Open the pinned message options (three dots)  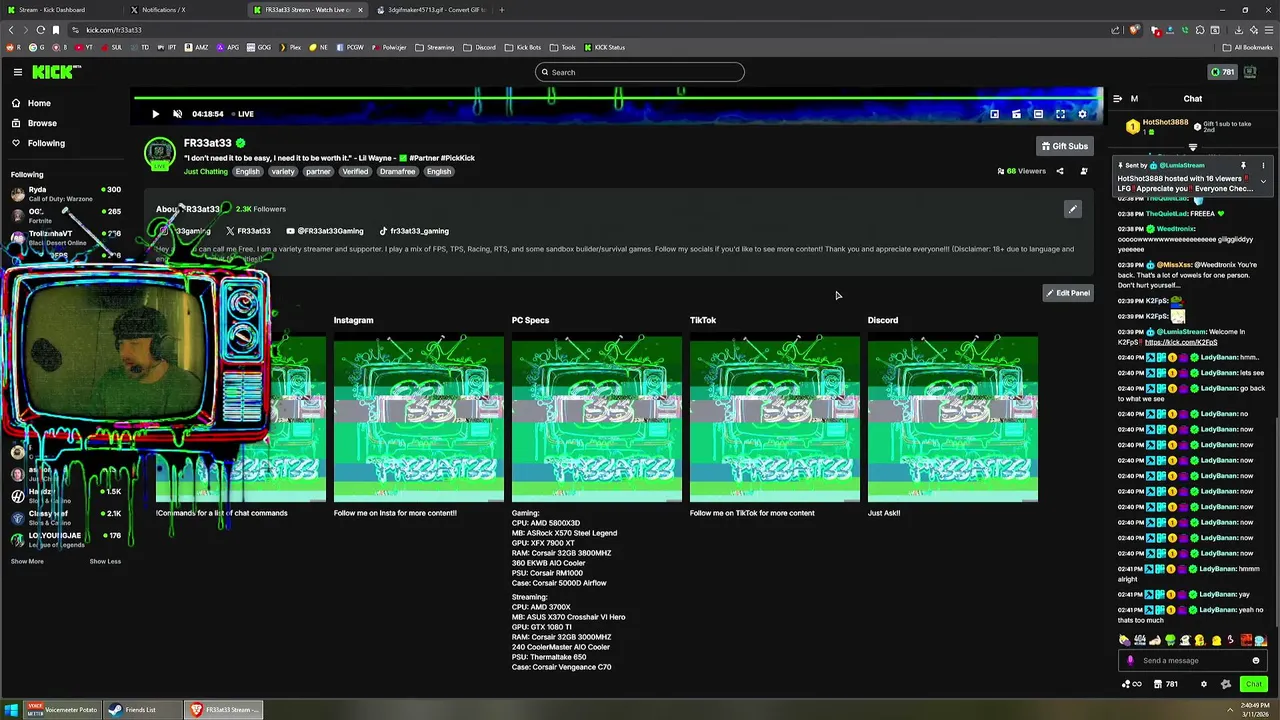1263,165
